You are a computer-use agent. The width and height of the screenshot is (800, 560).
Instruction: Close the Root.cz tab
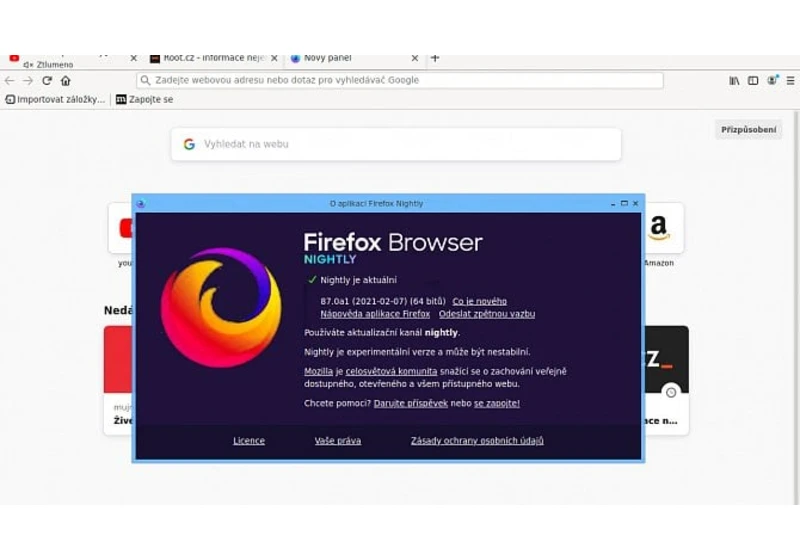274,58
